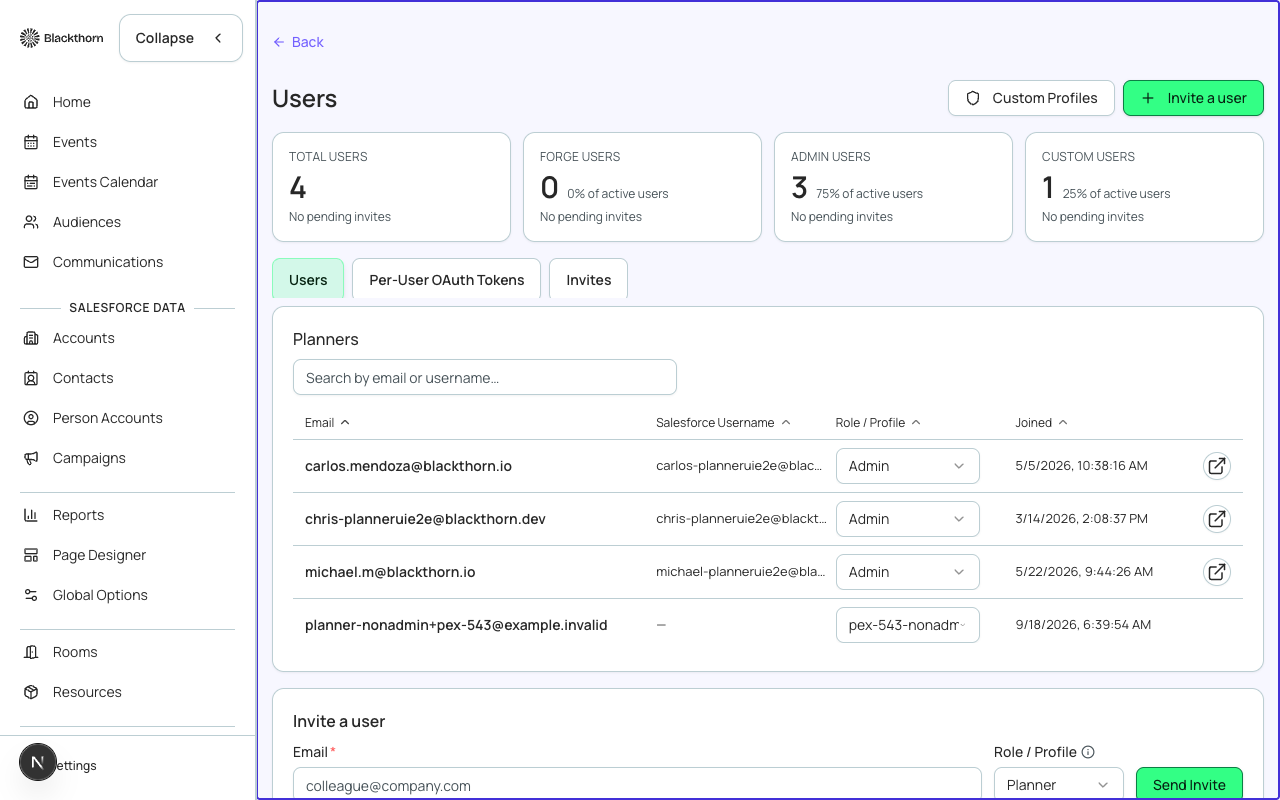Screen dimensions: 1280x800
Task: Collapse the sidebar
Action: coord(181,38)
